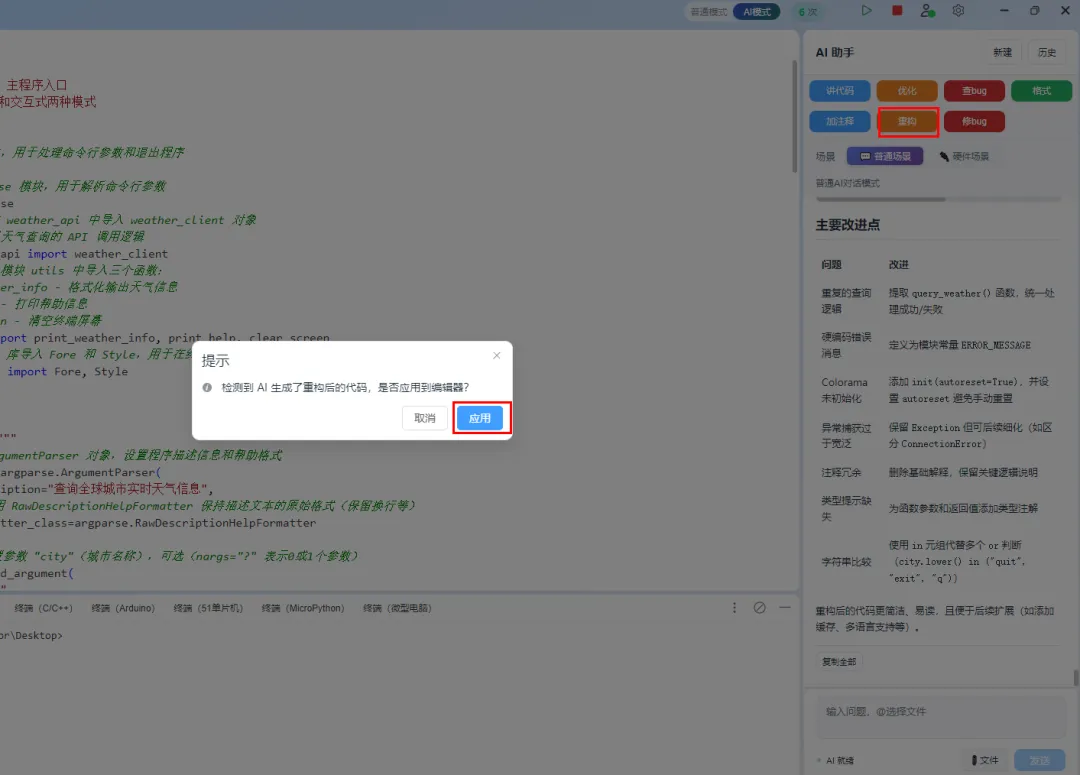Open terminal three-dot more options menu
The height and width of the screenshot is (775, 1080).
pos(734,608)
